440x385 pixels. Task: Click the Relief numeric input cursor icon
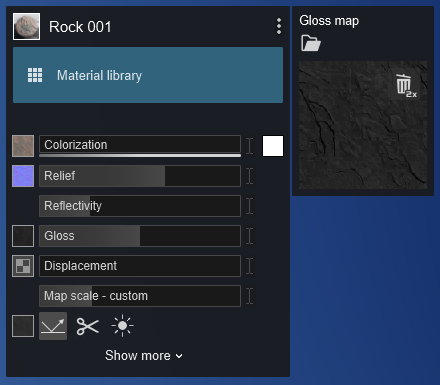click(x=250, y=176)
